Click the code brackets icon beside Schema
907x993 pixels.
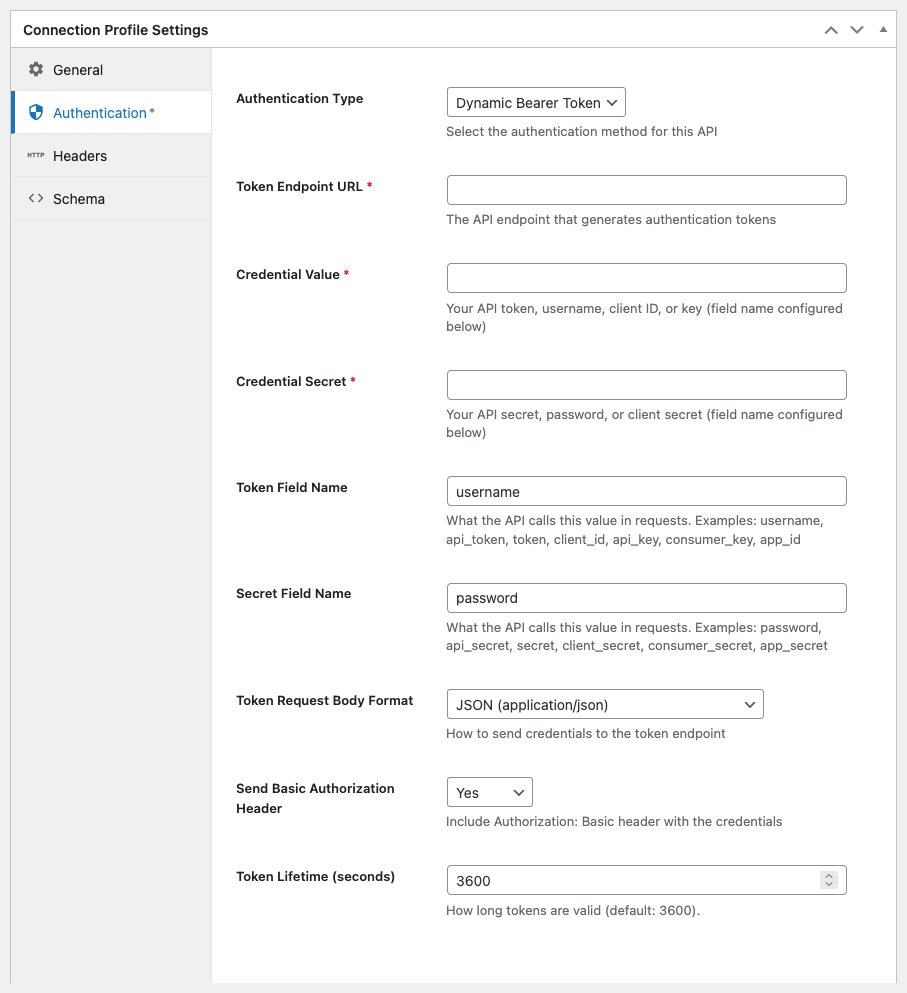pos(36,198)
